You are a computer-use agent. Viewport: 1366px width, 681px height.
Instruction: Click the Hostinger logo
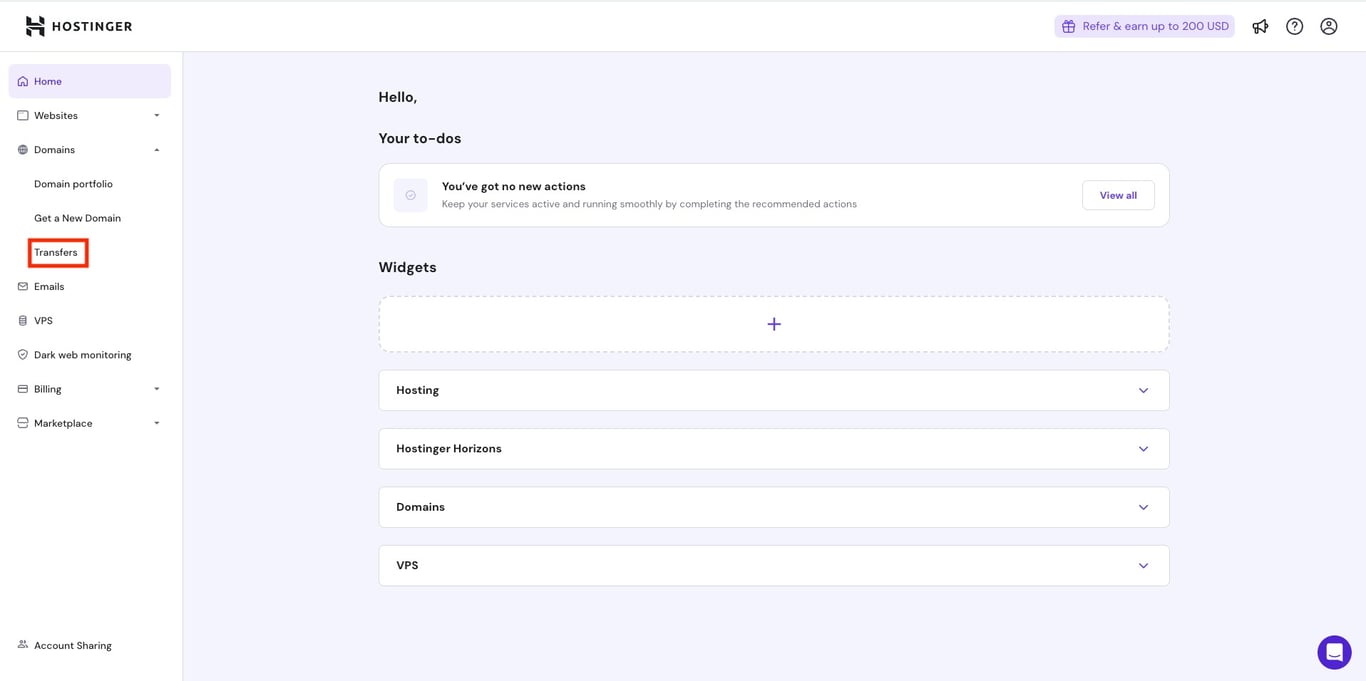tap(78, 26)
